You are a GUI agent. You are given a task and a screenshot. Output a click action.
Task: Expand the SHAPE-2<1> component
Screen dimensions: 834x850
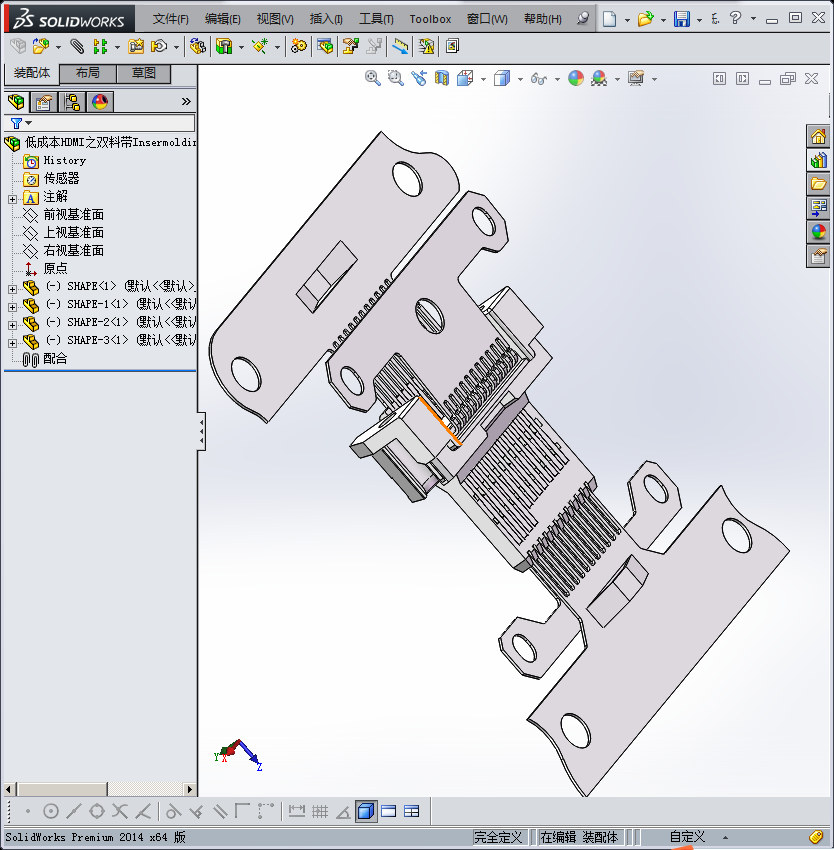tap(12, 325)
